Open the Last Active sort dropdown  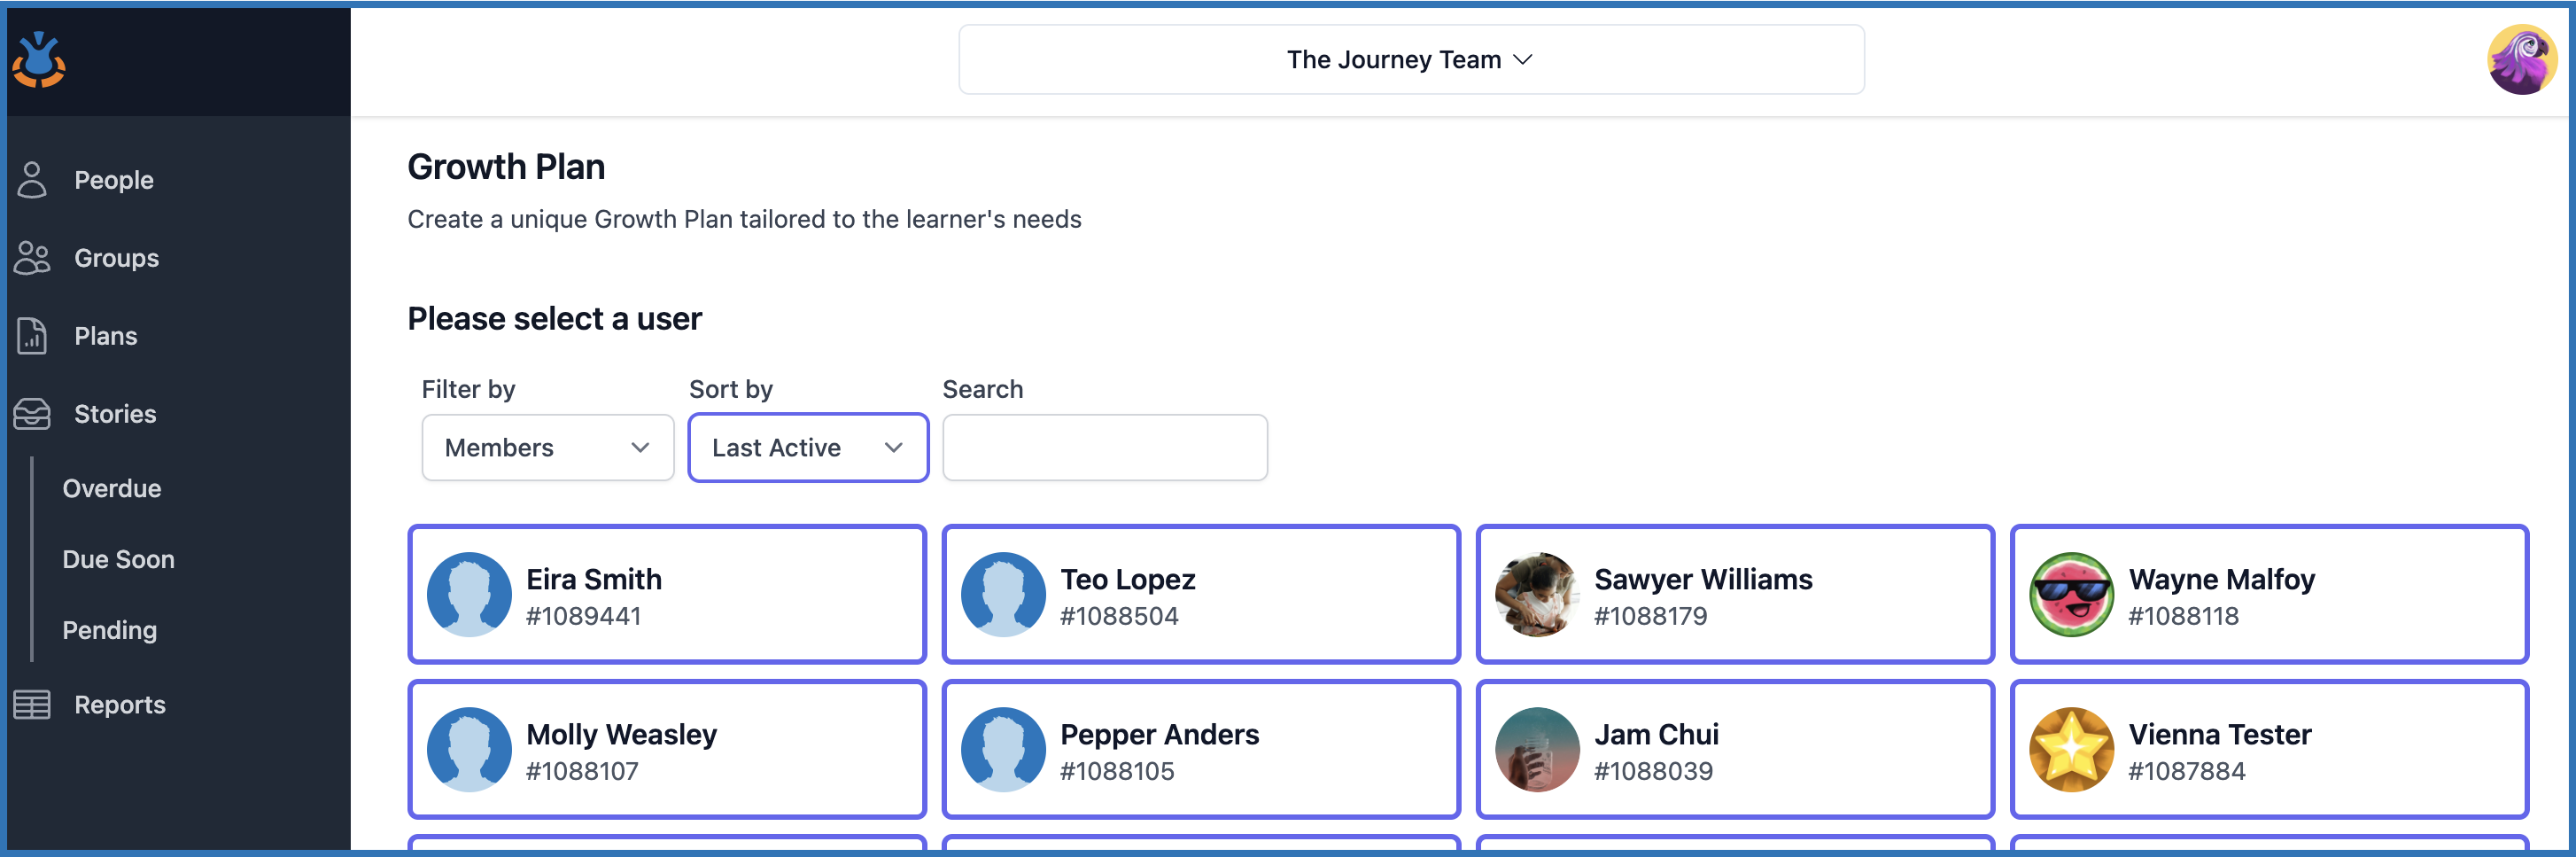click(807, 448)
